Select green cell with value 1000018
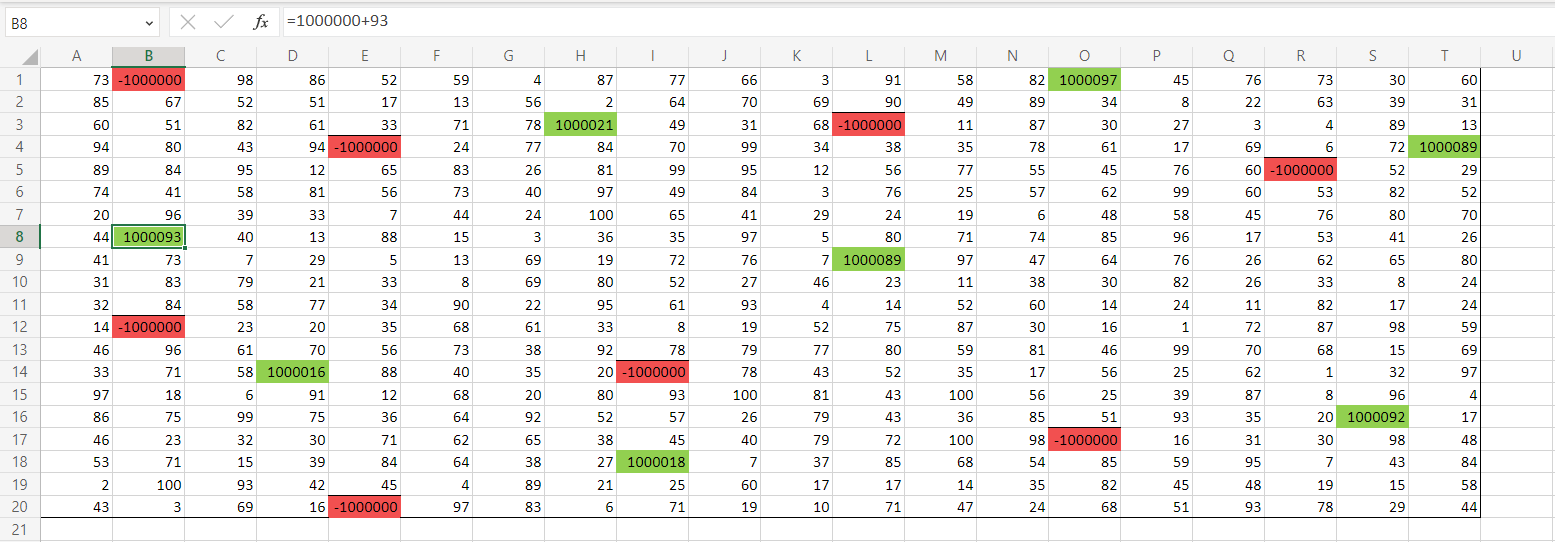The height and width of the screenshot is (542, 1555). pyautogui.click(x=652, y=462)
